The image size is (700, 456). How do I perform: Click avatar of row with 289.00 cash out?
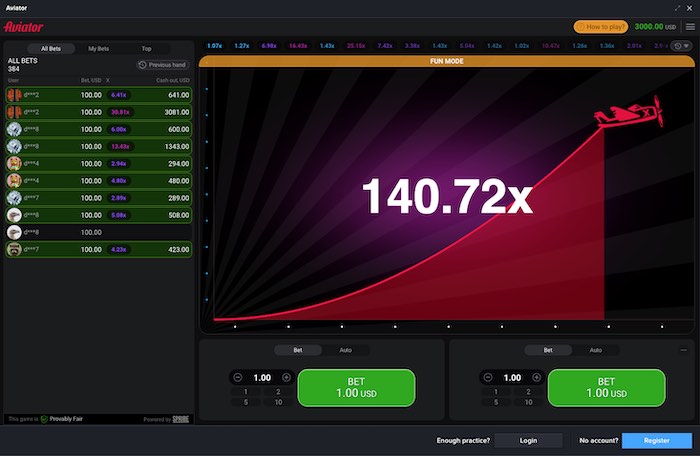coord(14,198)
